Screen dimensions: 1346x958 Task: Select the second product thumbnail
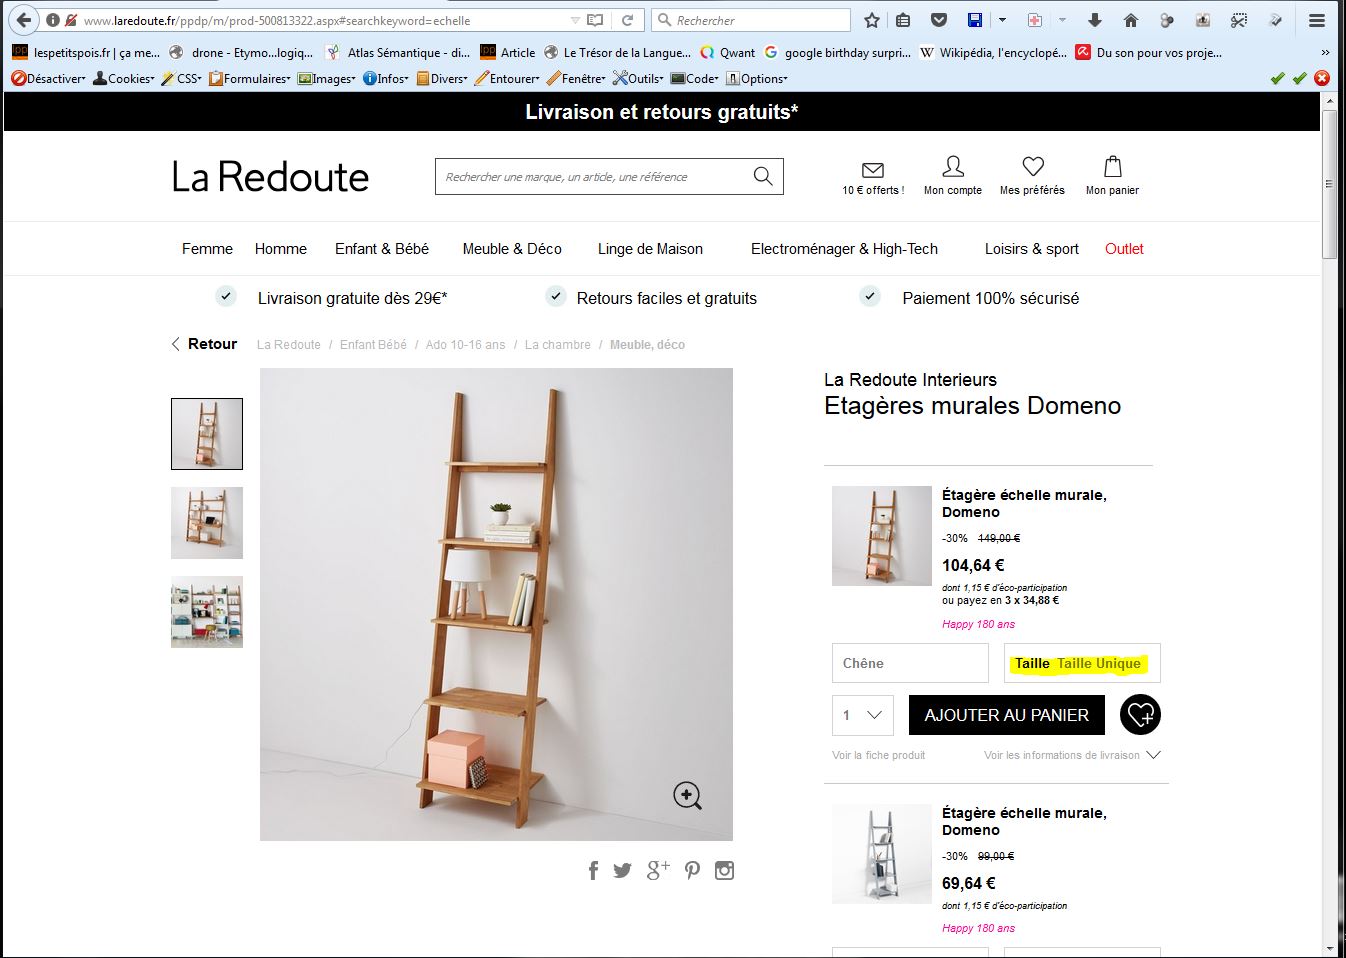207,523
